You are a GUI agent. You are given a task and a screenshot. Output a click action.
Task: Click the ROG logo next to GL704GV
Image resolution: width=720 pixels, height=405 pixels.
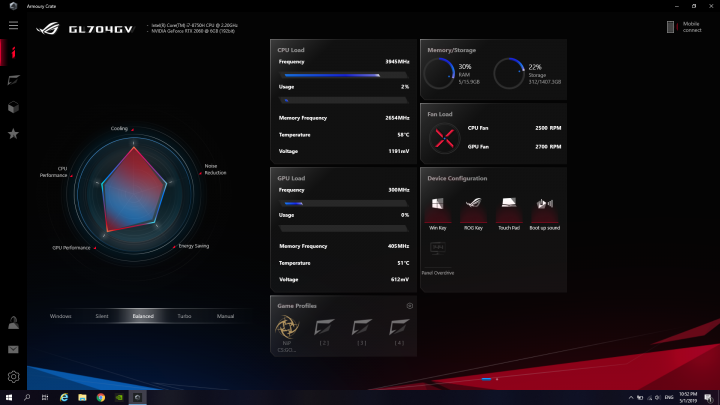point(48,29)
